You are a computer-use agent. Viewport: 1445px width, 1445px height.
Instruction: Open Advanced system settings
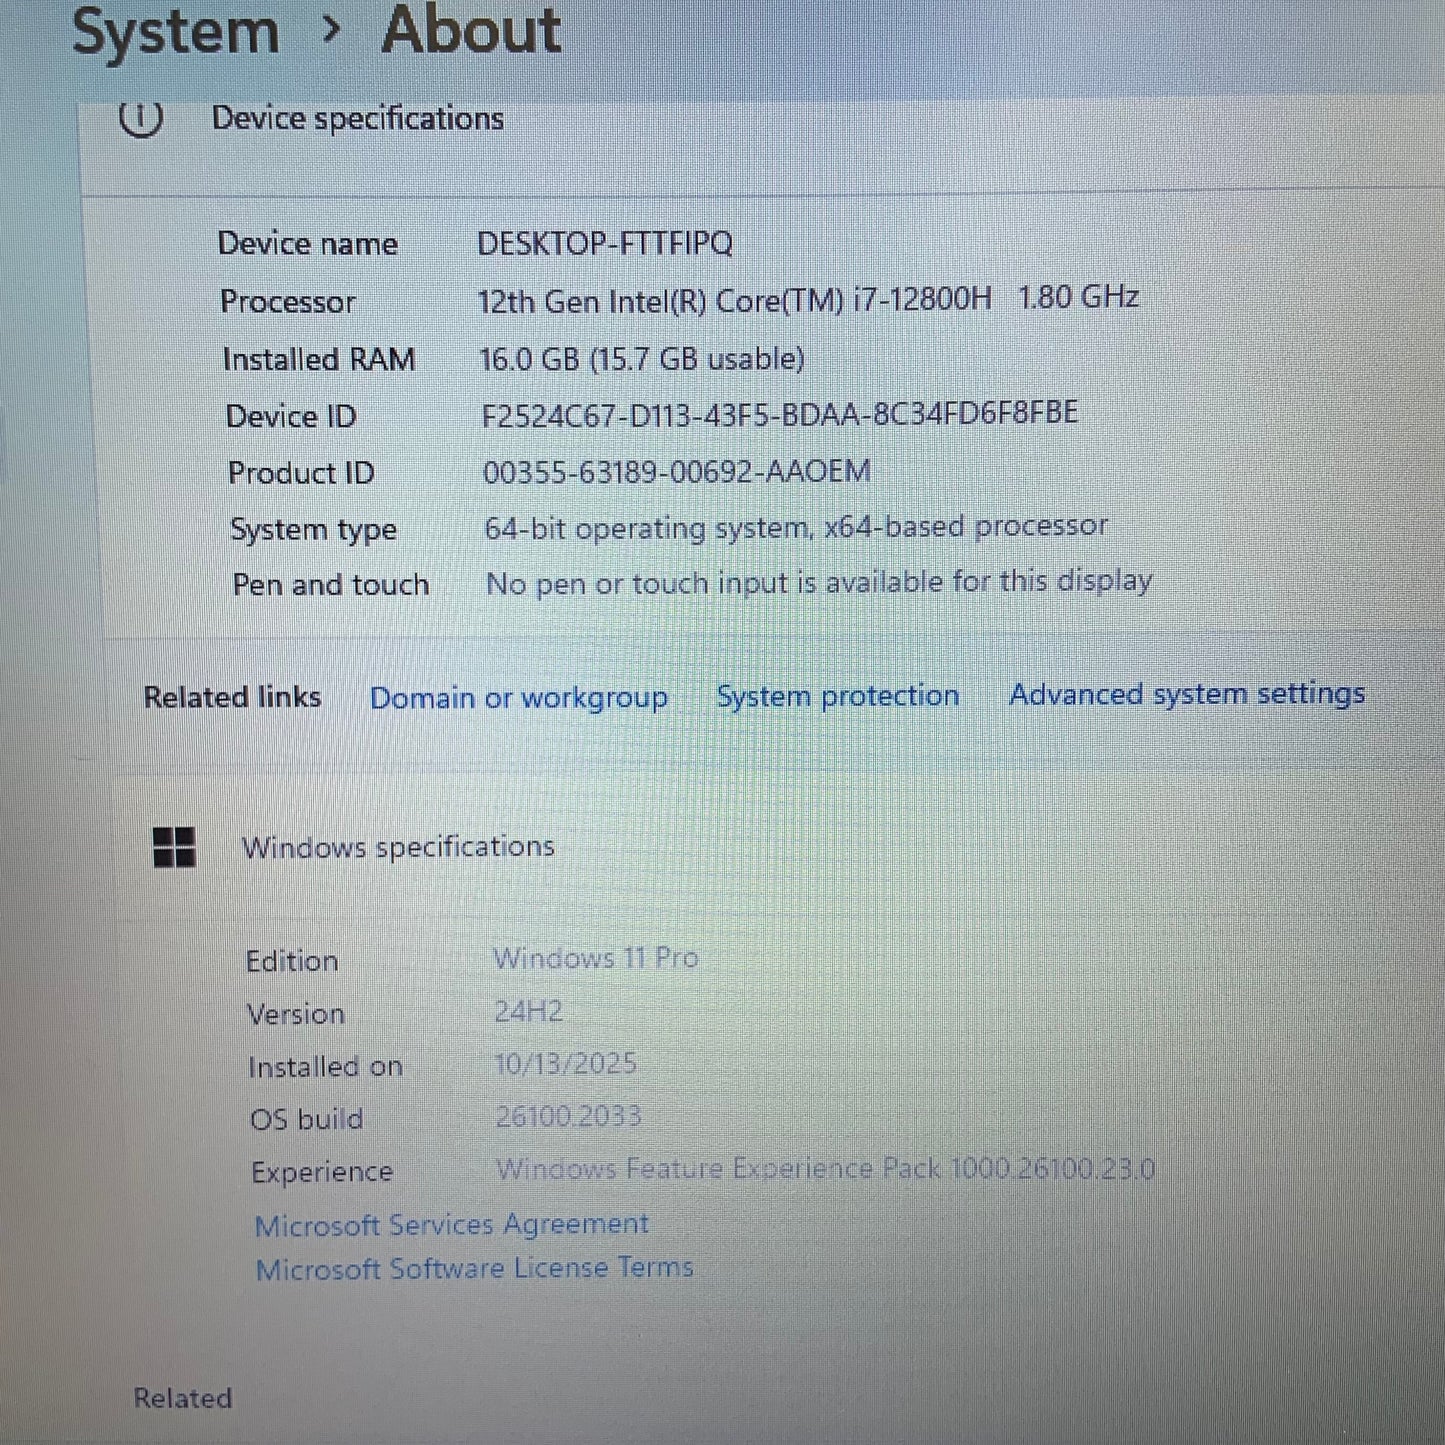pos(1187,694)
